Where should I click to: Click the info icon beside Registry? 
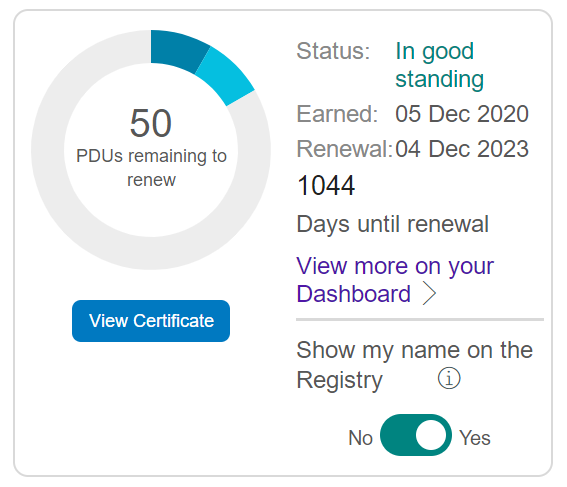click(449, 379)
